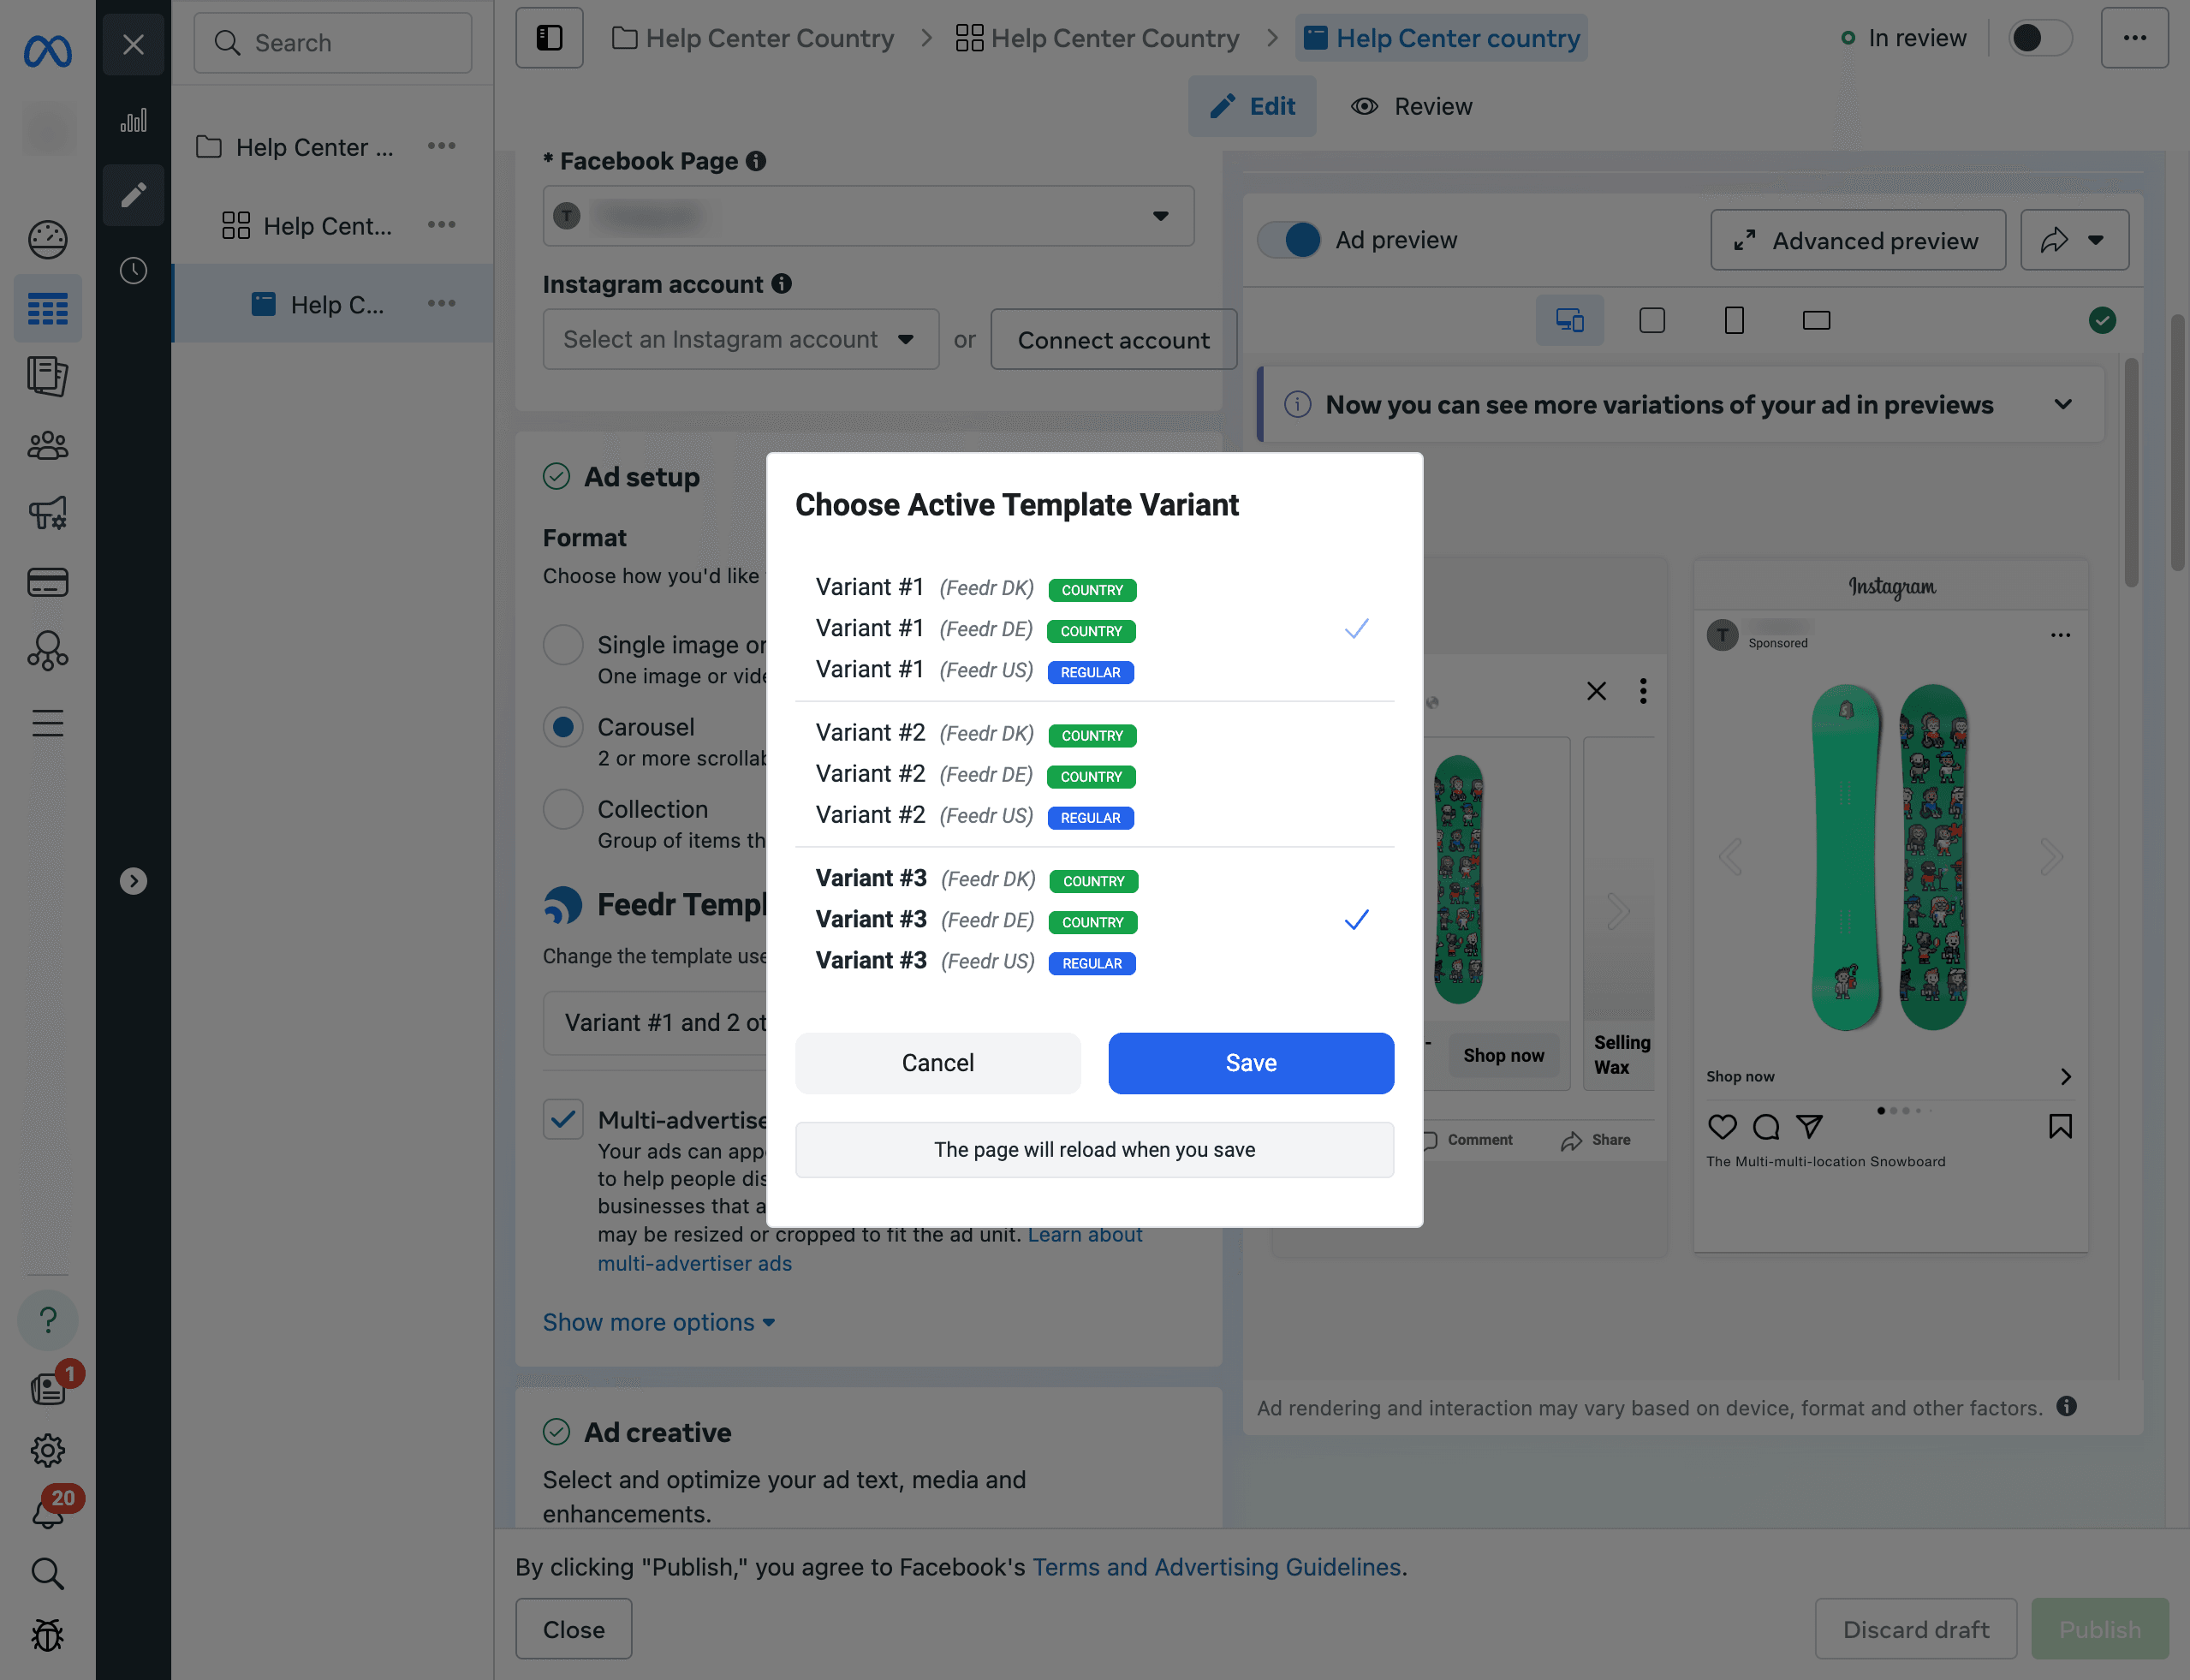Open the Audiences people icon
Screen dimensions: 2190x1680
[47, 446]
